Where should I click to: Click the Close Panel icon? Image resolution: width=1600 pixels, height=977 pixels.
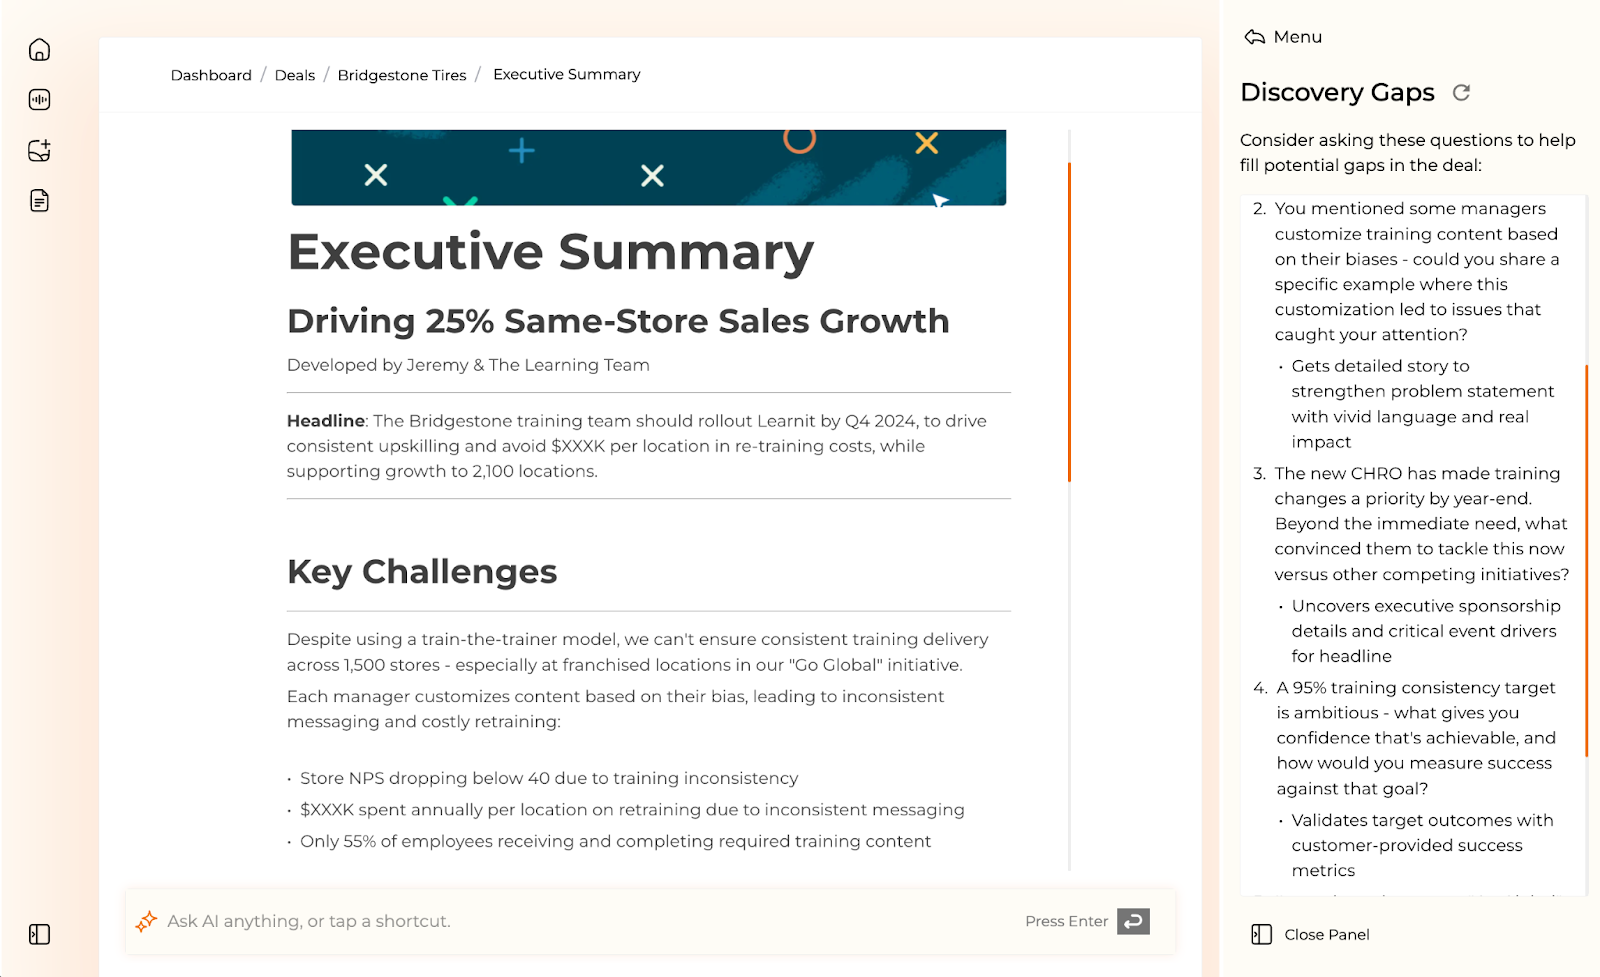[1262, 934]
